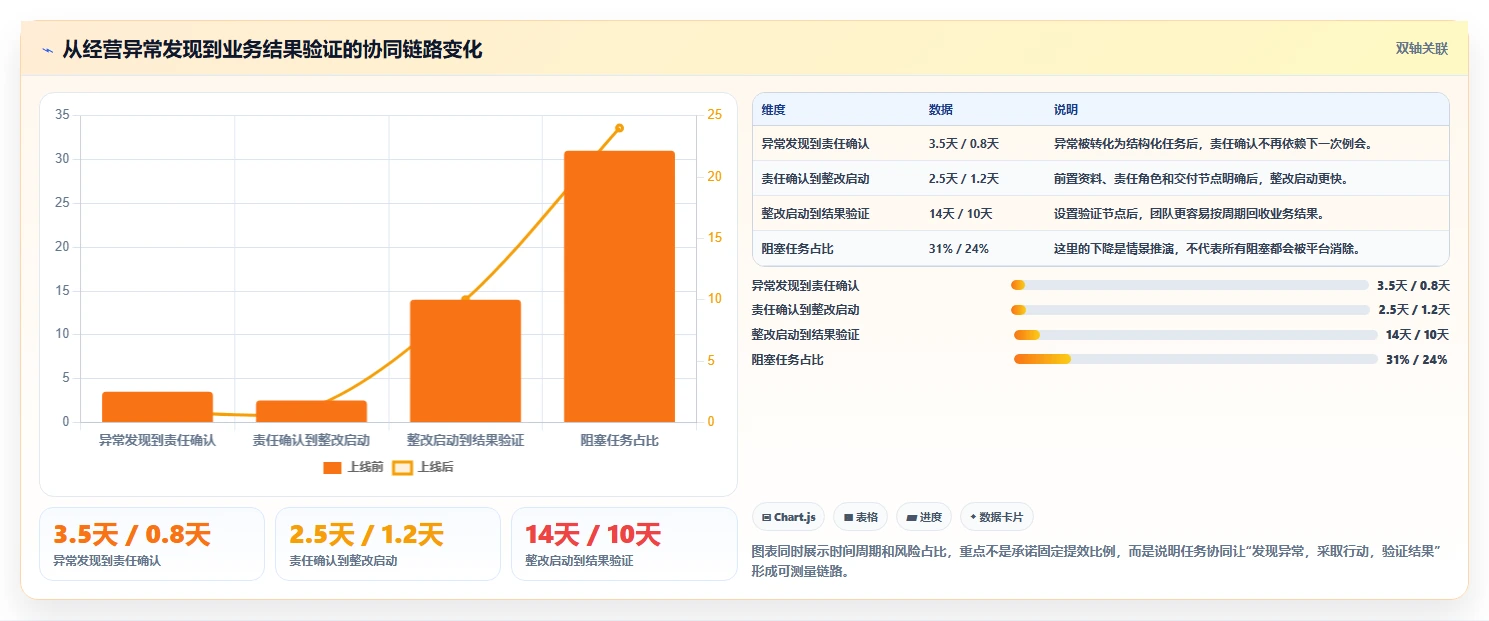Screen dimensions: 1489x621
Task: Click the progress bar for 整改启动到结果验证
Action: pos(1195,335)
